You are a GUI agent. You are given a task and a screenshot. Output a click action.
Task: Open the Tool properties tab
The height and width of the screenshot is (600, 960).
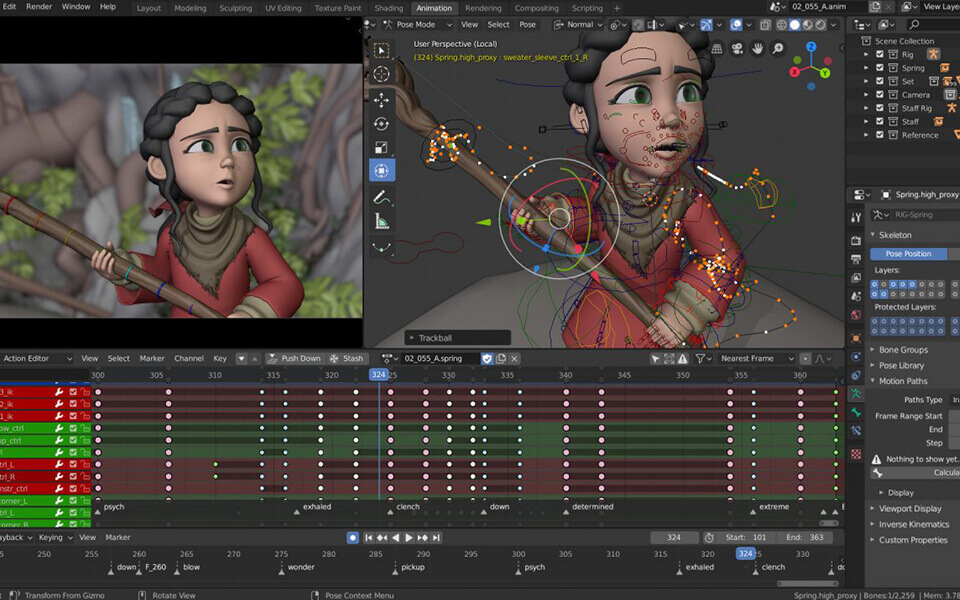(856, 217)
